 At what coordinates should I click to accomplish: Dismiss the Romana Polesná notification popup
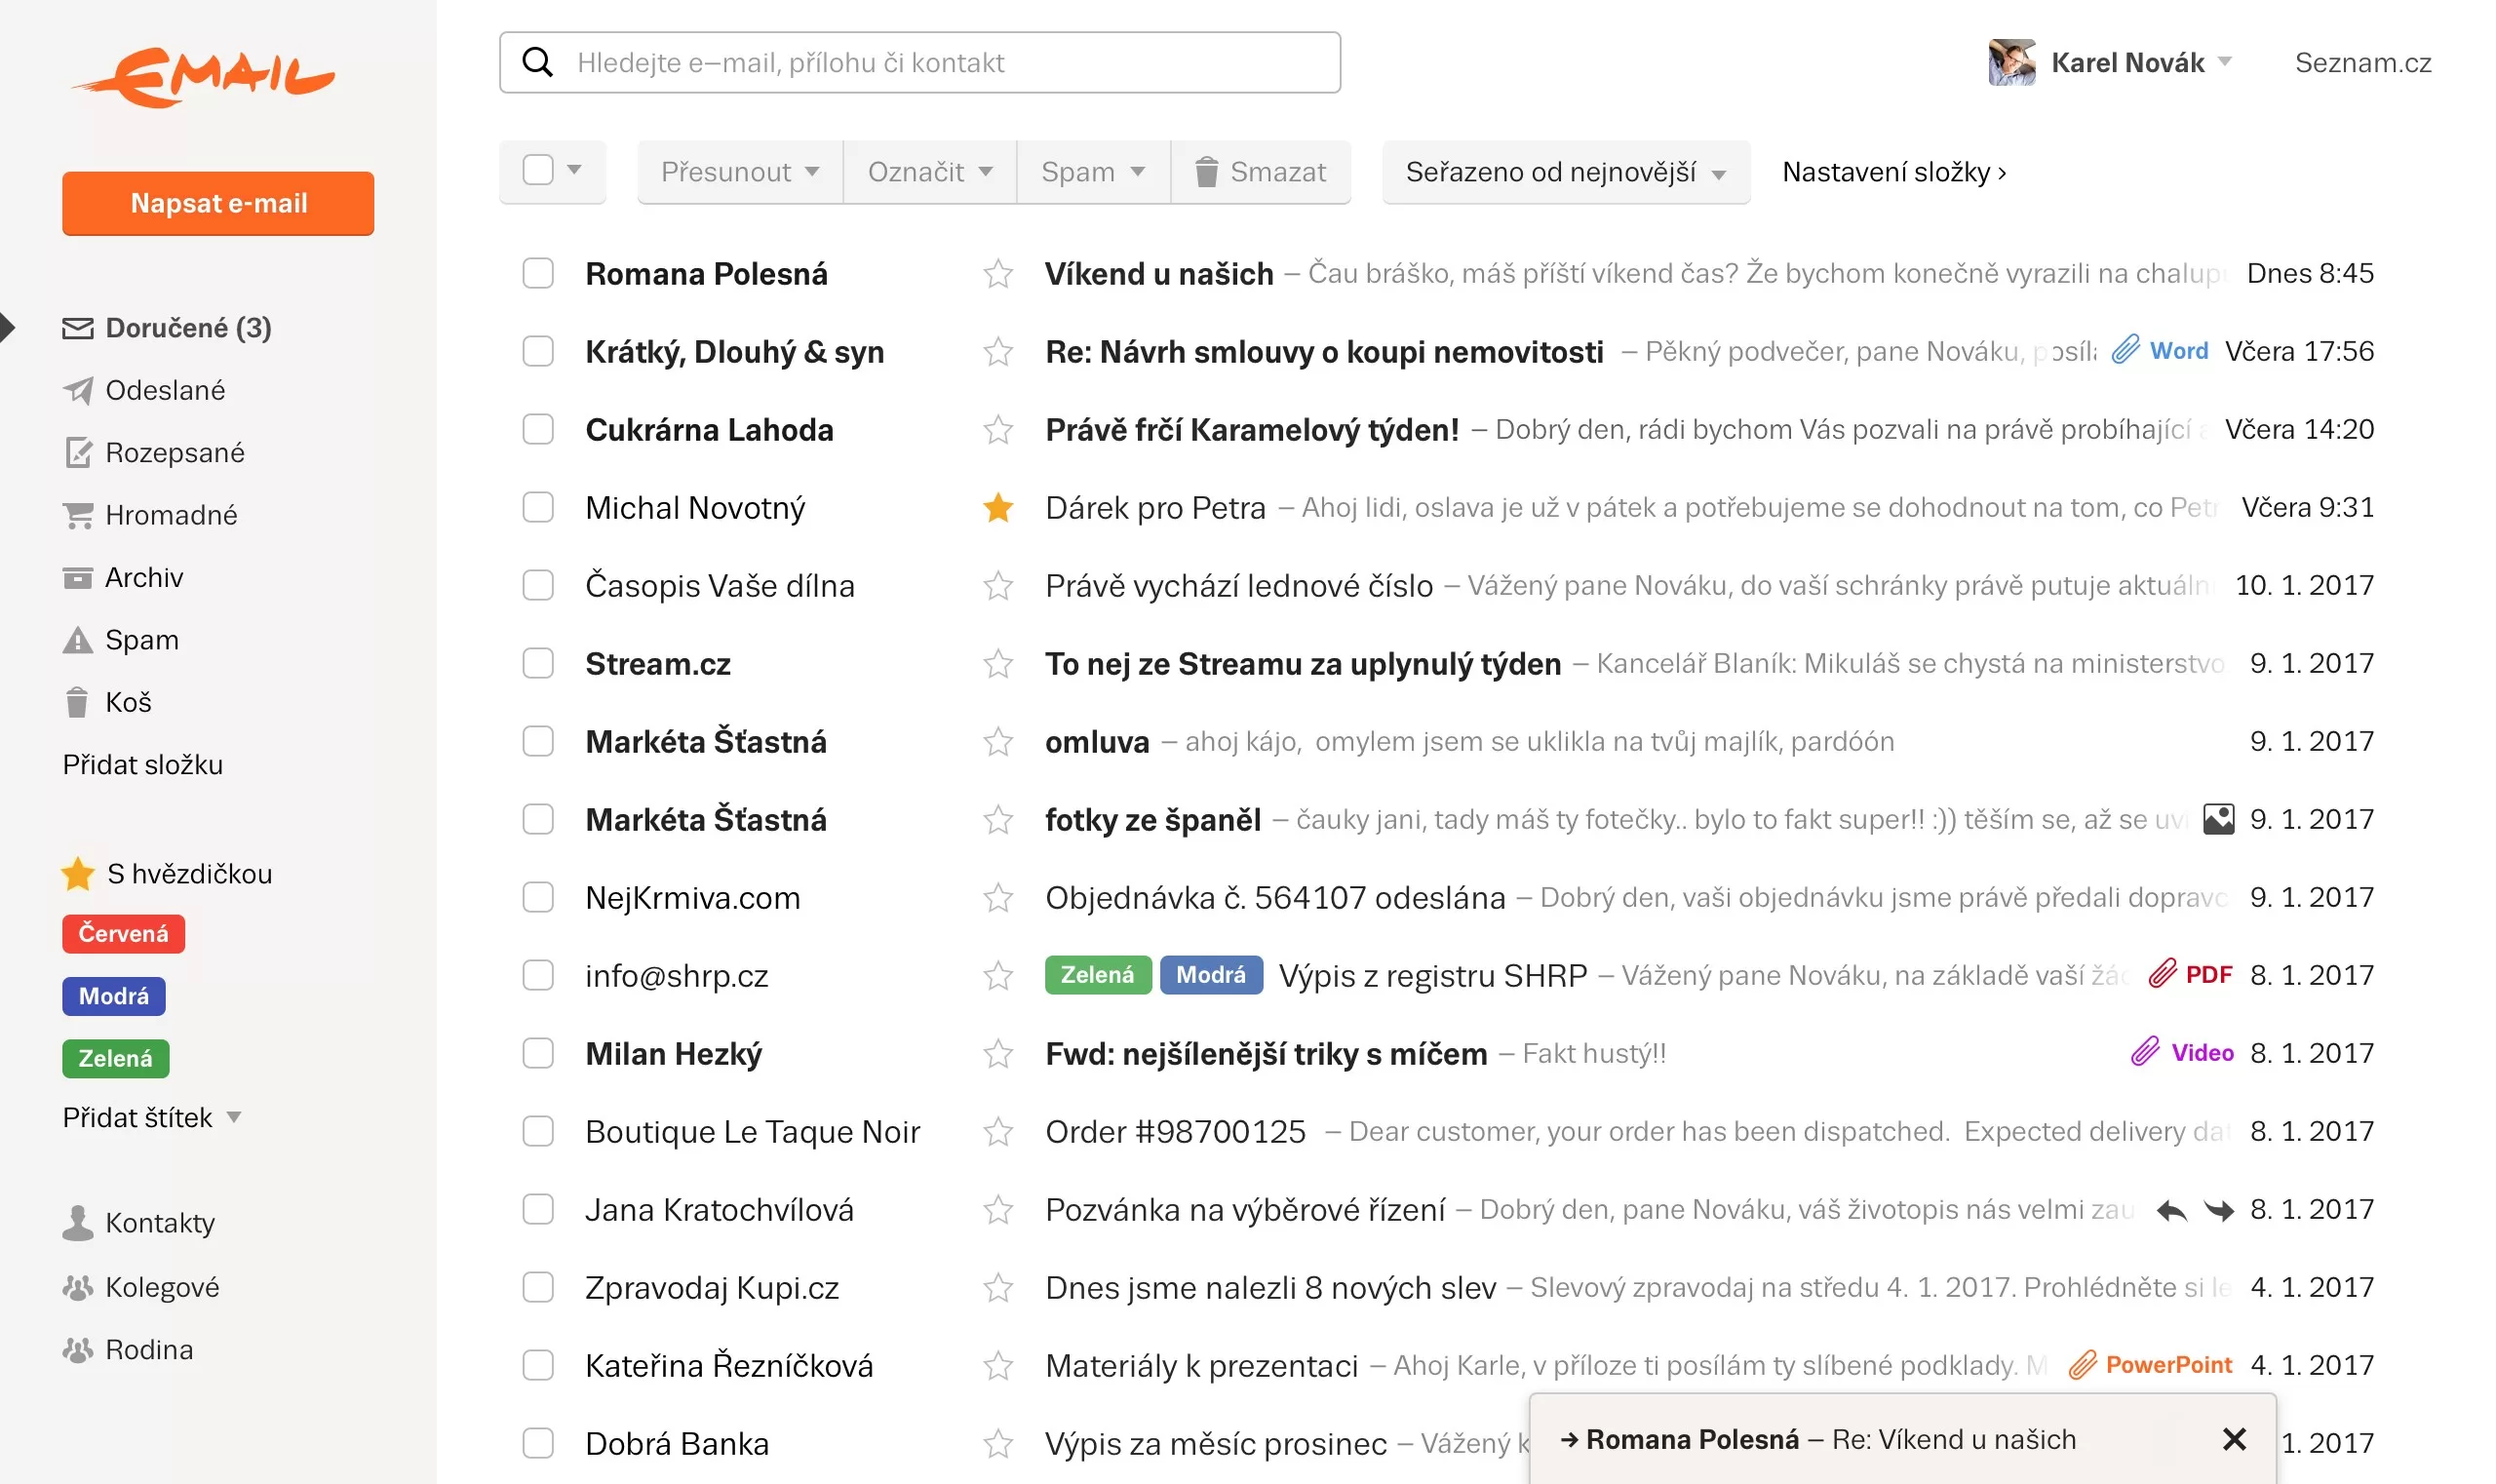2233,1438
